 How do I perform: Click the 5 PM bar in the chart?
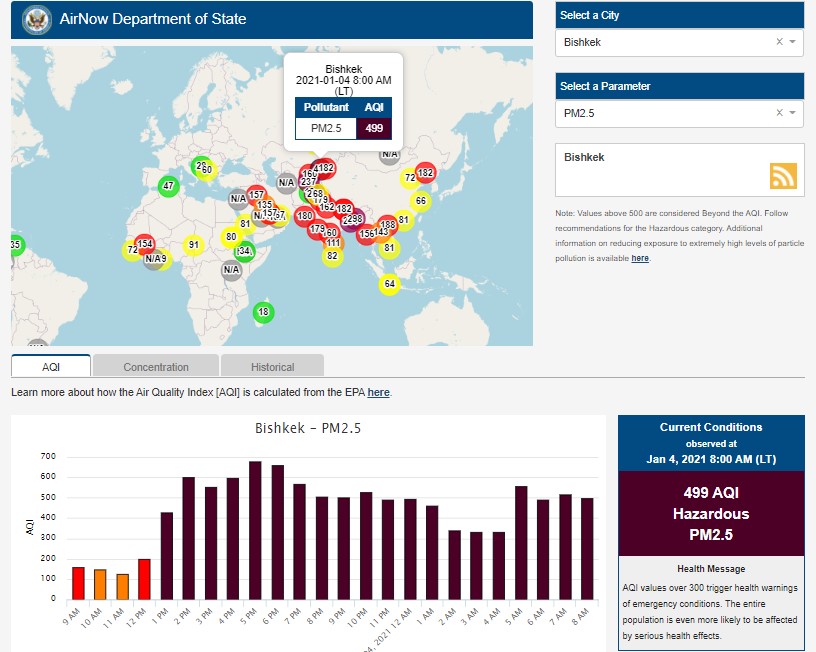coord(255,530)
